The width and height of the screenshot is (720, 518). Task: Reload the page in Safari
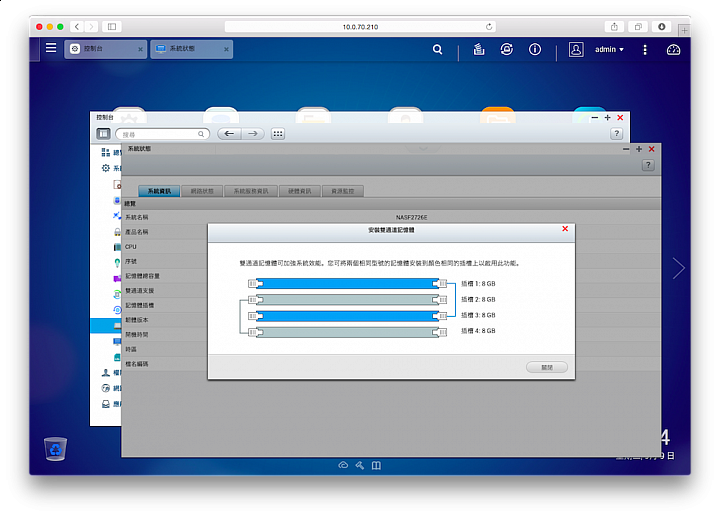(489, 27)
